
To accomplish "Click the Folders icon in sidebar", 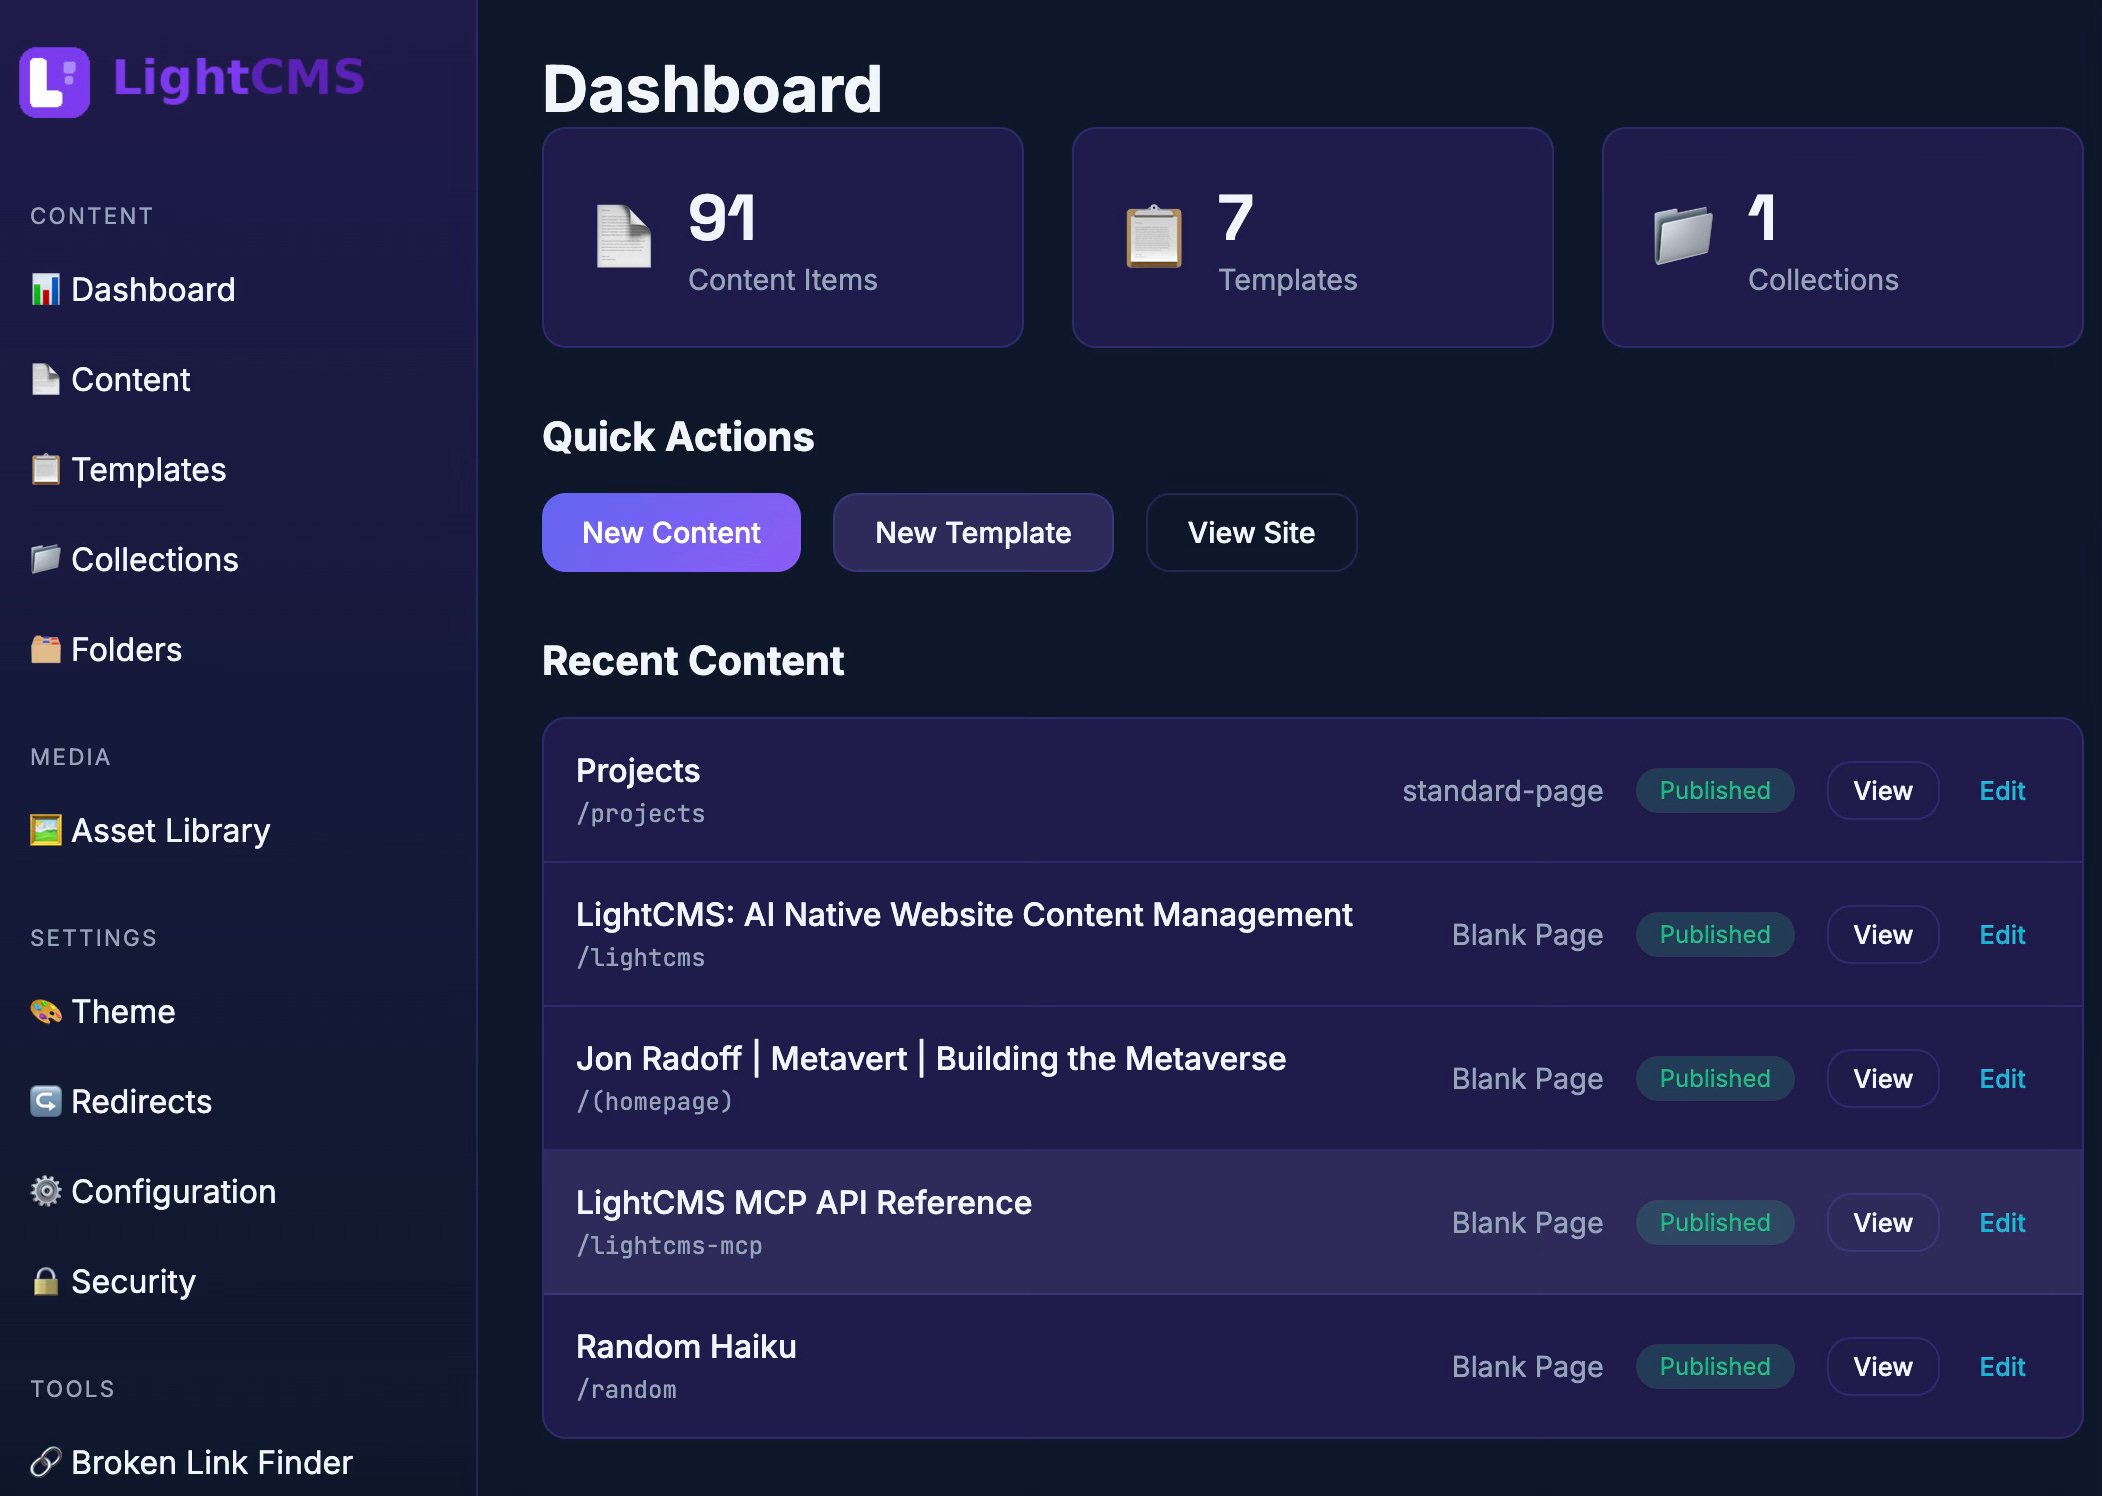I will pos(45,650).
